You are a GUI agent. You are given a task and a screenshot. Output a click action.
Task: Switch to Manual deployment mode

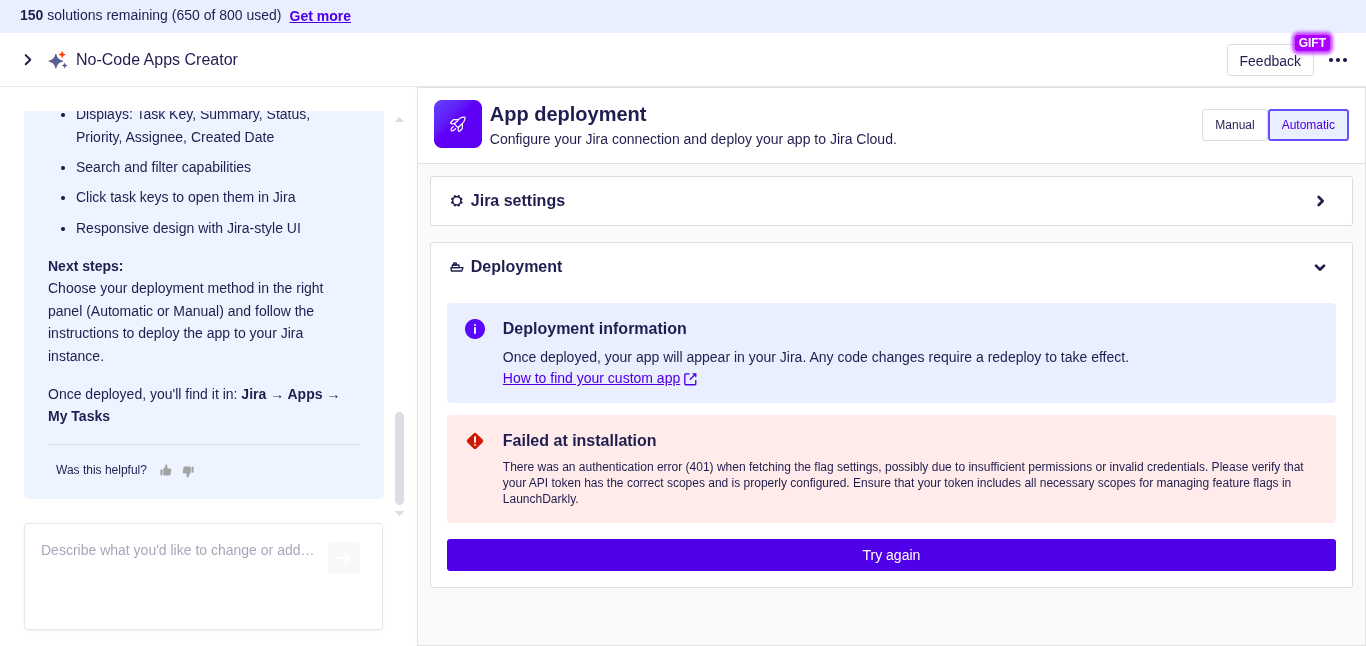(x=1234, y=125)
